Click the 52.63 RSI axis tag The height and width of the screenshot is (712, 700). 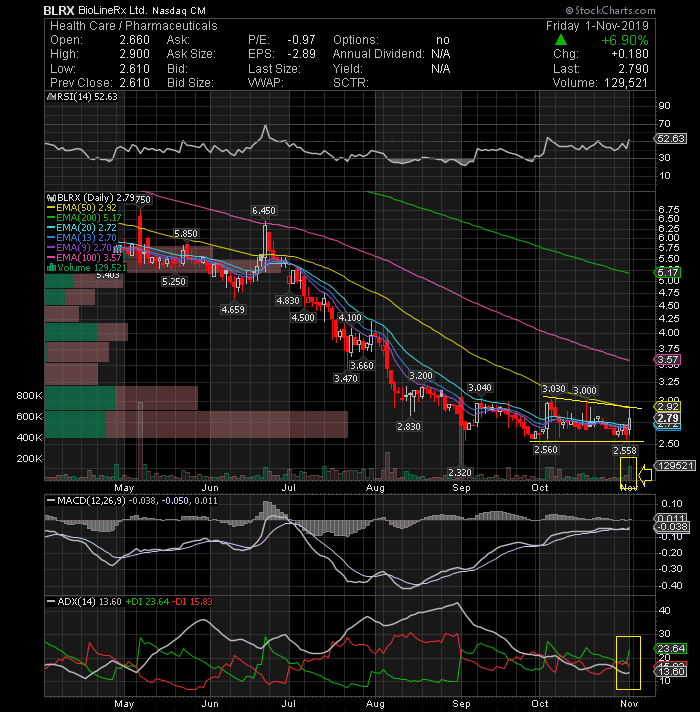[x=670, y=138]
